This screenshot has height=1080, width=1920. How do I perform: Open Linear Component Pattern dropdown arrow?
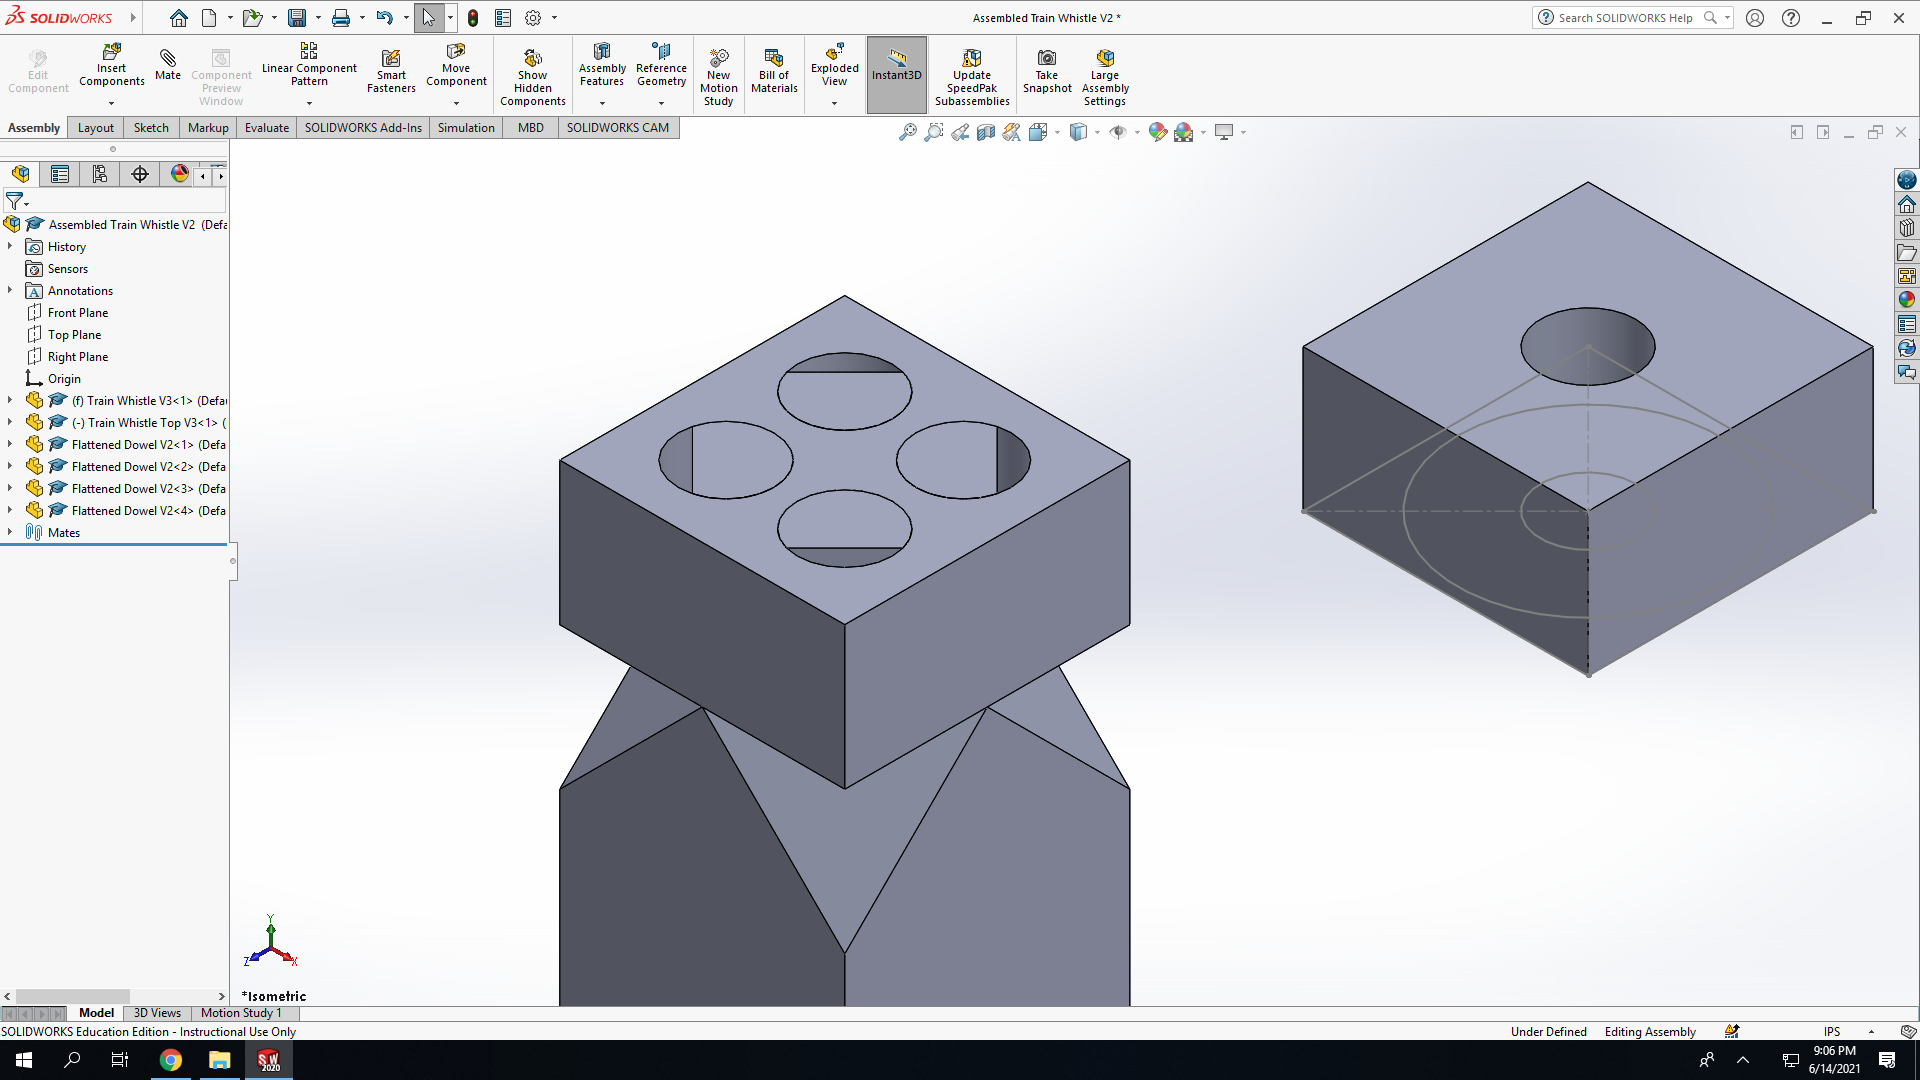309,103
